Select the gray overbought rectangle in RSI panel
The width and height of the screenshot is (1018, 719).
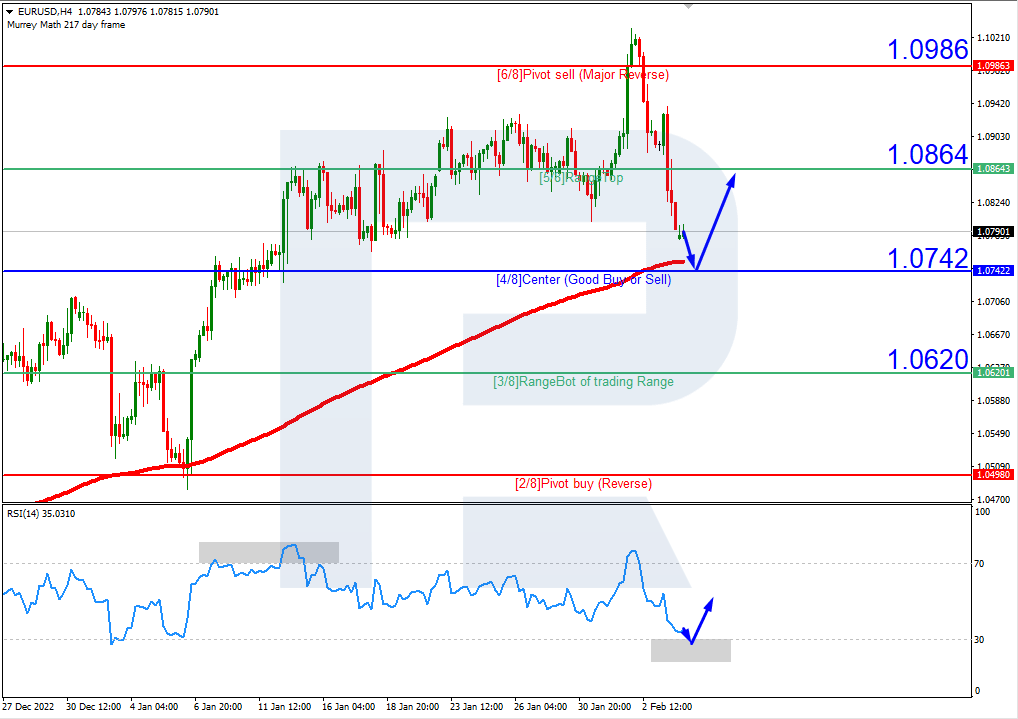pos(269,551)
